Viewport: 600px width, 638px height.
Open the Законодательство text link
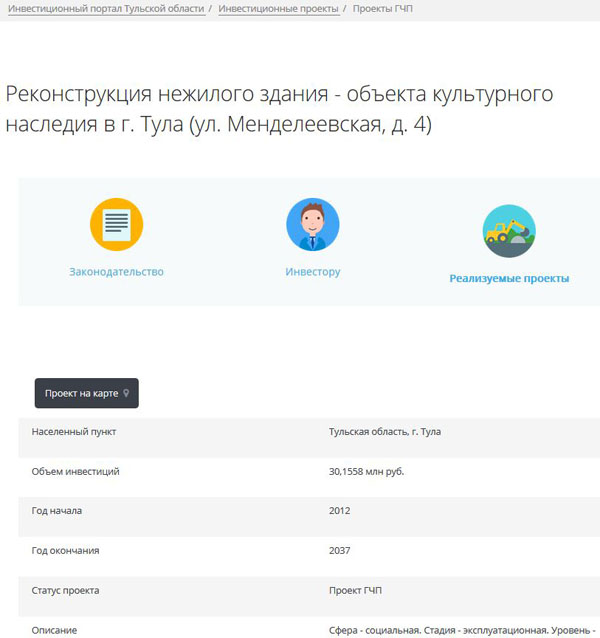pos(116,272)
